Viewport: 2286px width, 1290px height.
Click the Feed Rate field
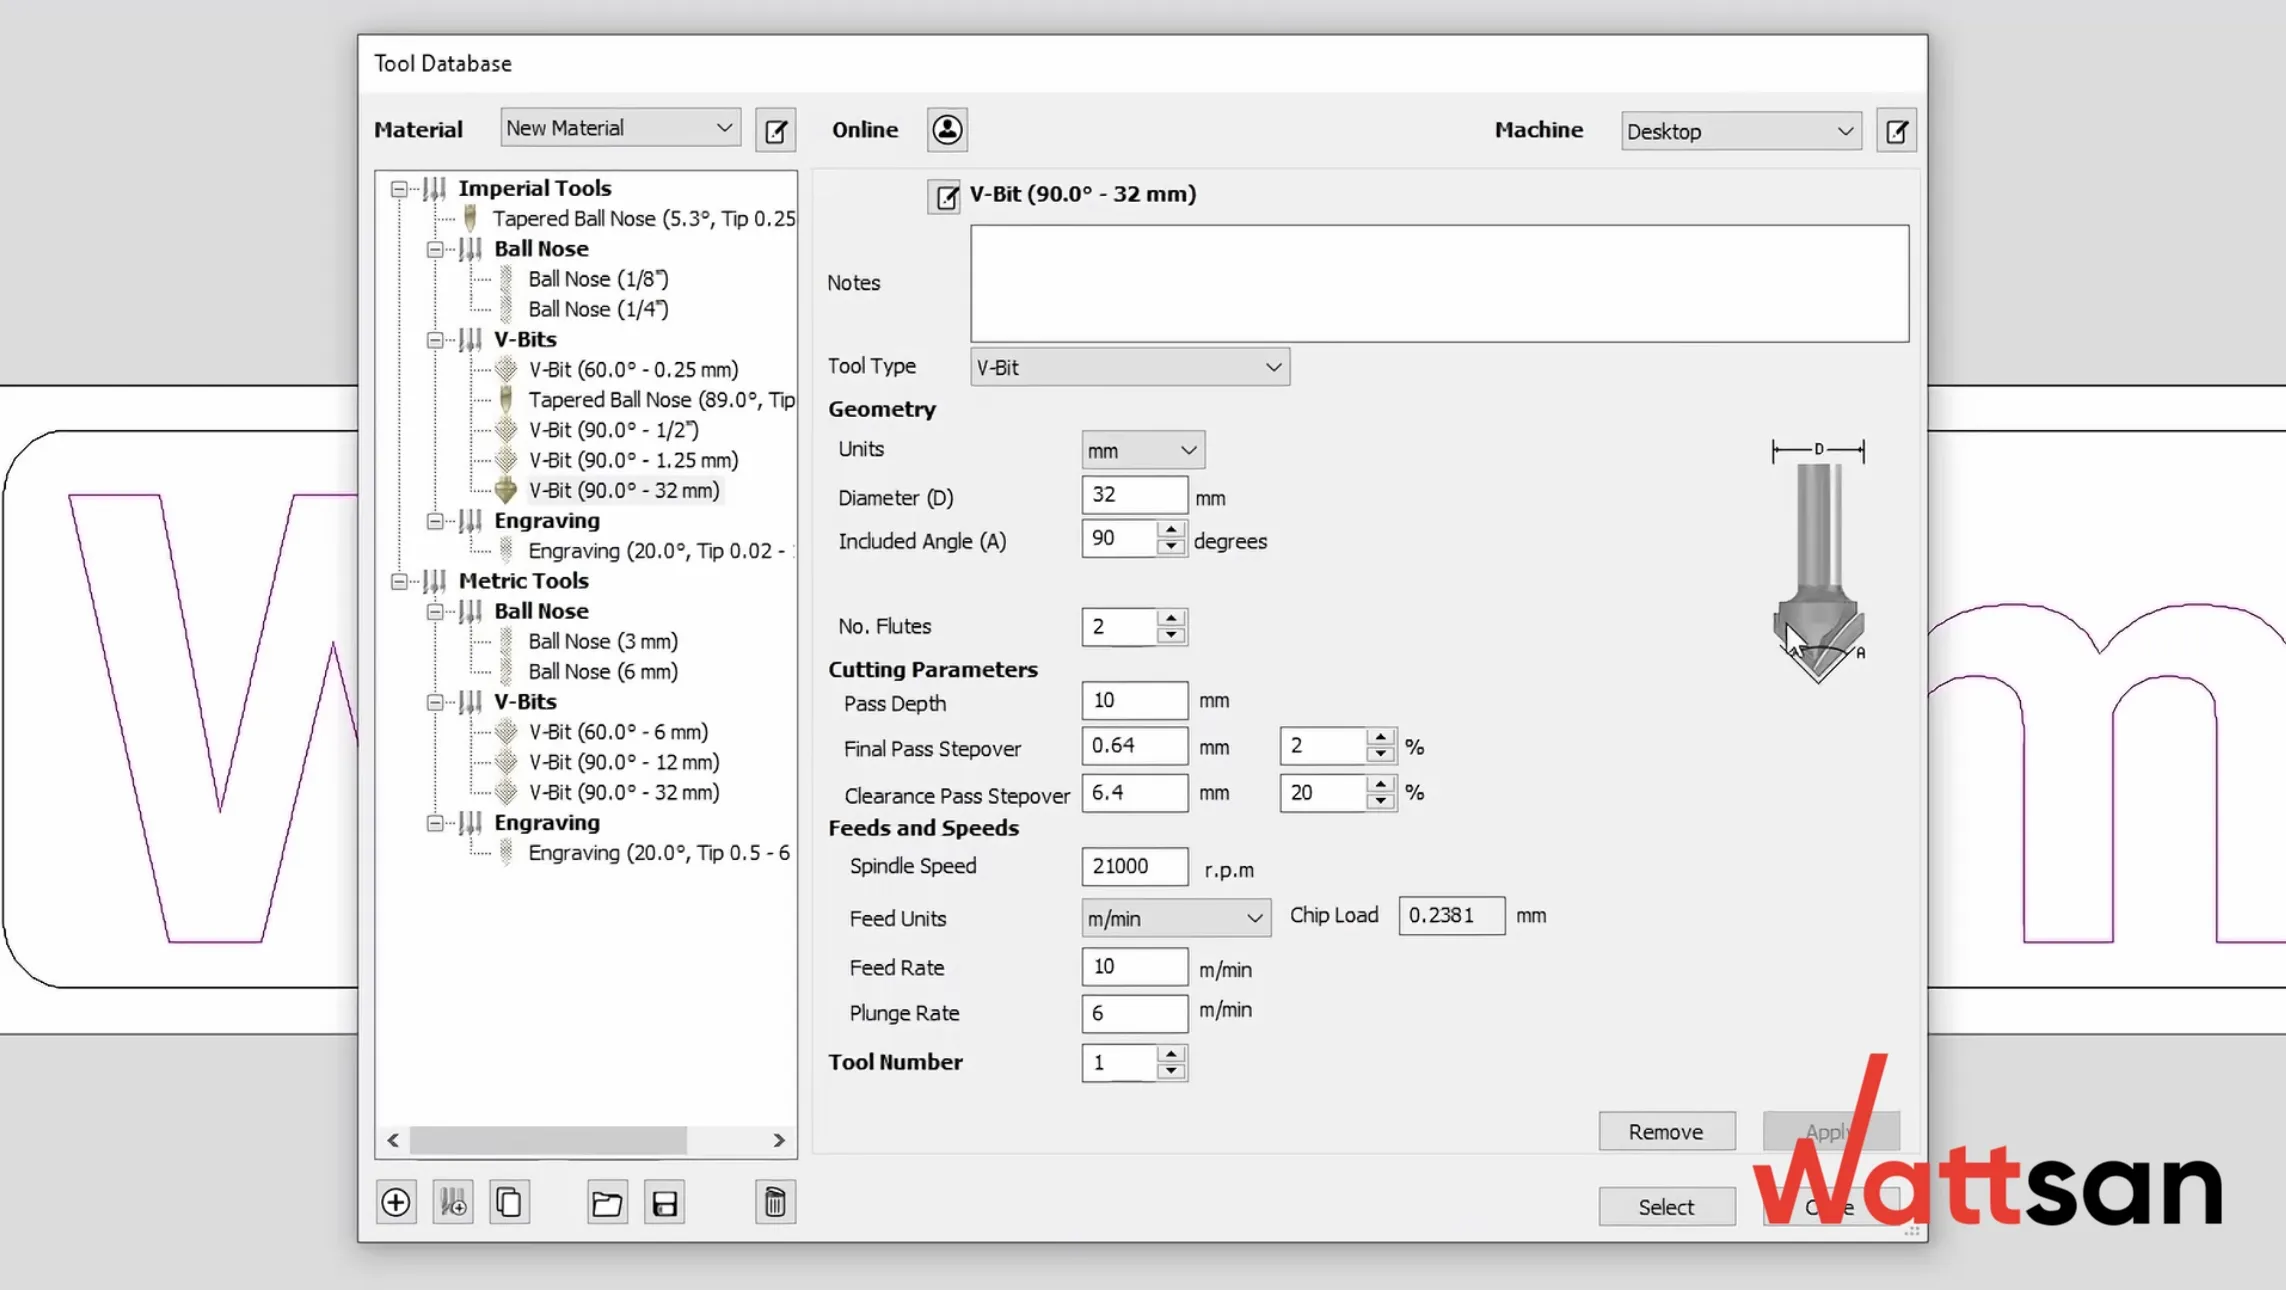tap(1134, 967)
